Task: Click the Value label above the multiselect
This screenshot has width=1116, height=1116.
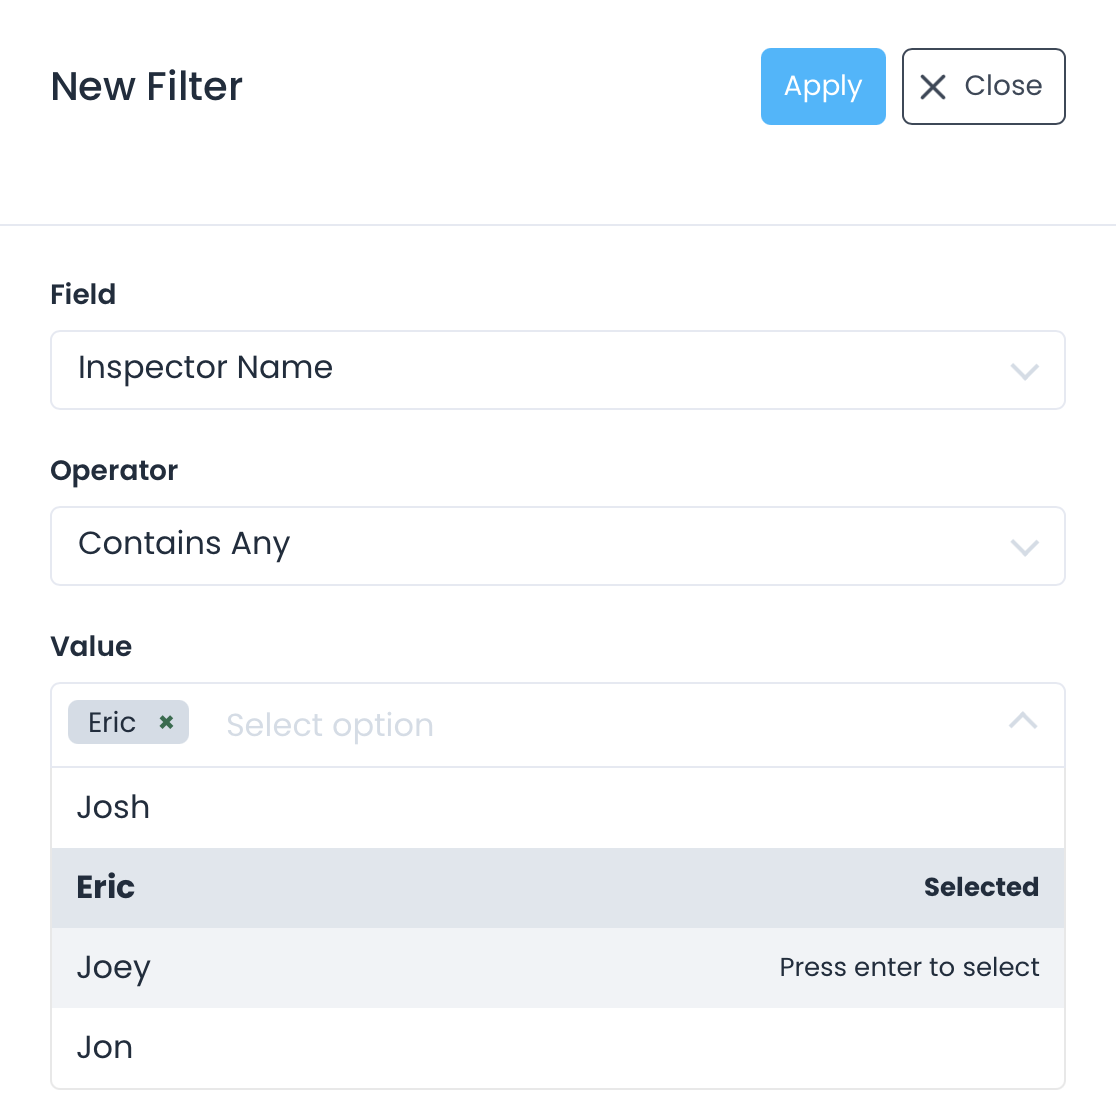Action: click(91, 647)
